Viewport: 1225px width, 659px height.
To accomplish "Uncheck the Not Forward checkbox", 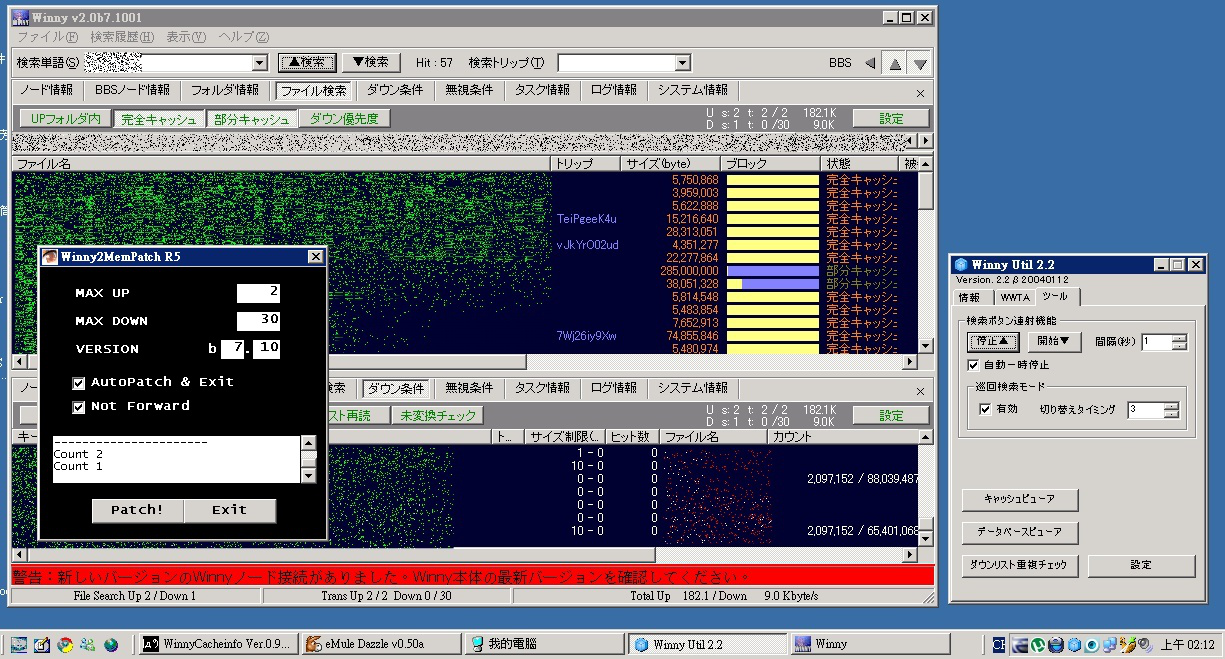I will [x=79, y=406].
